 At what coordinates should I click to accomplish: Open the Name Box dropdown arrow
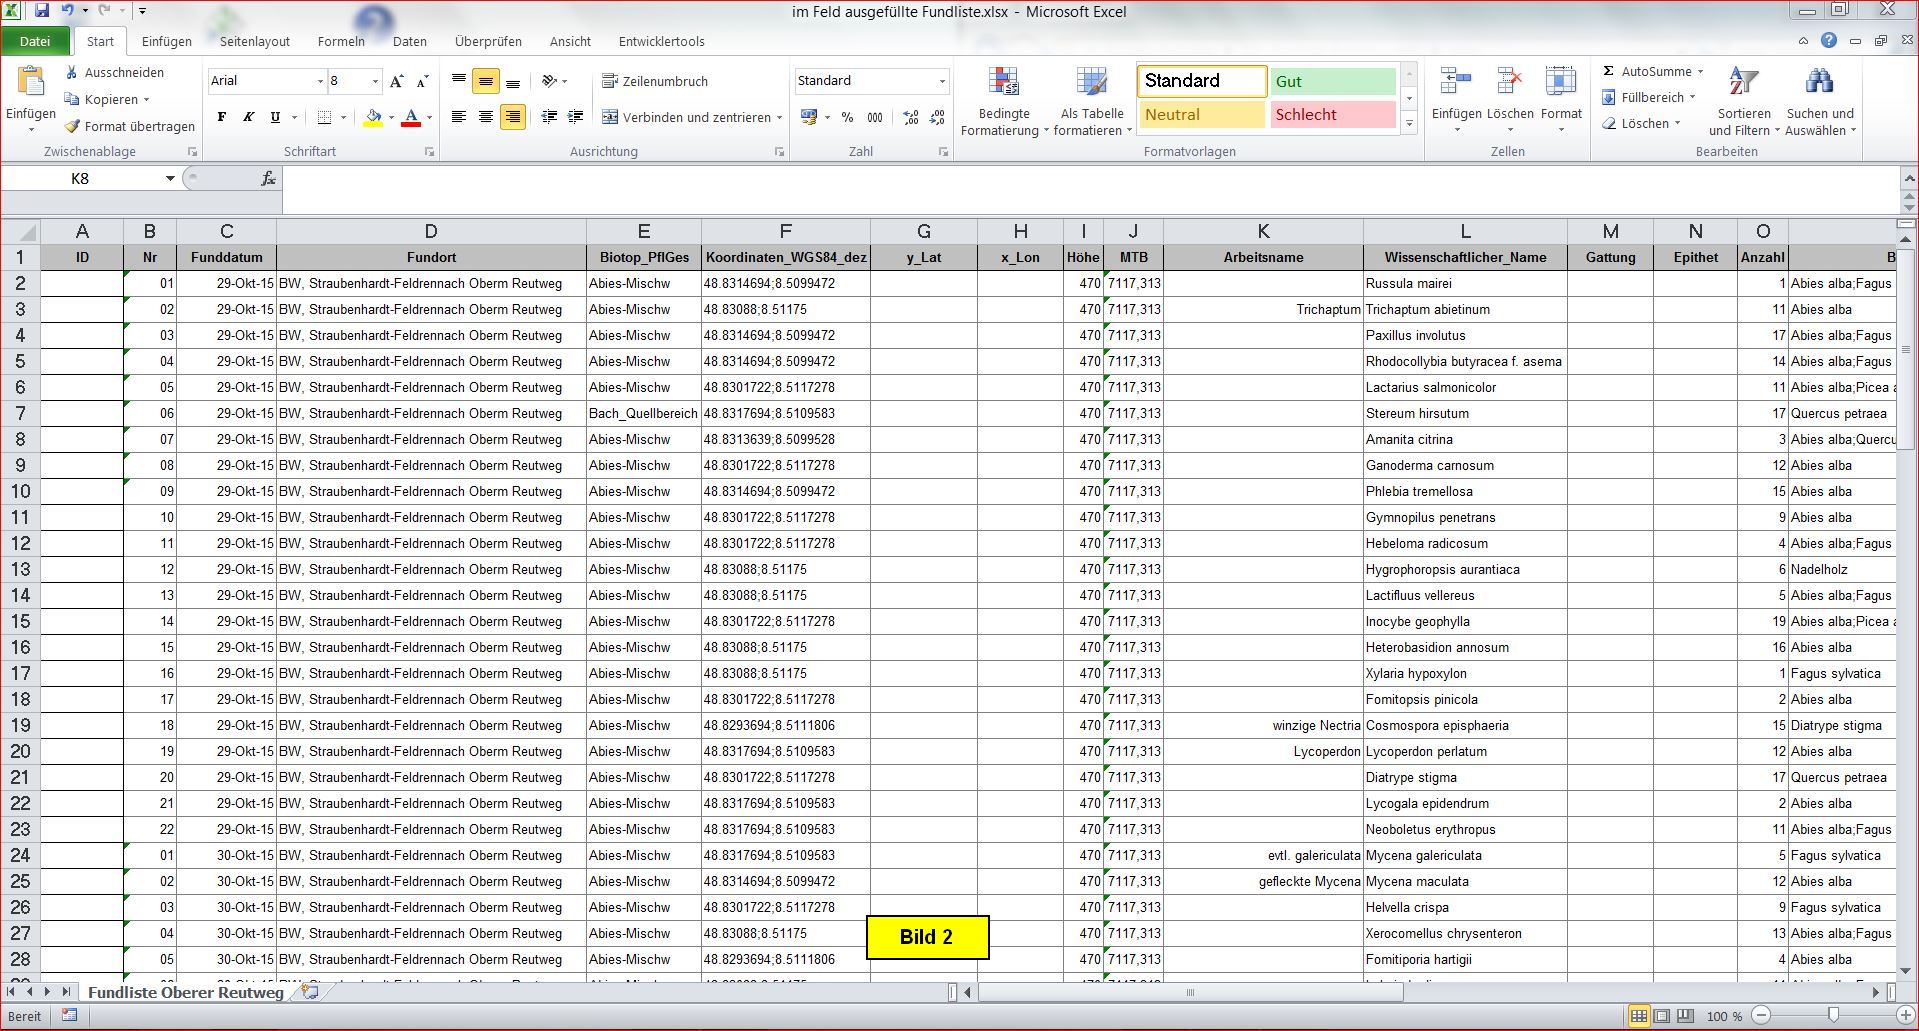pos(170,179)
